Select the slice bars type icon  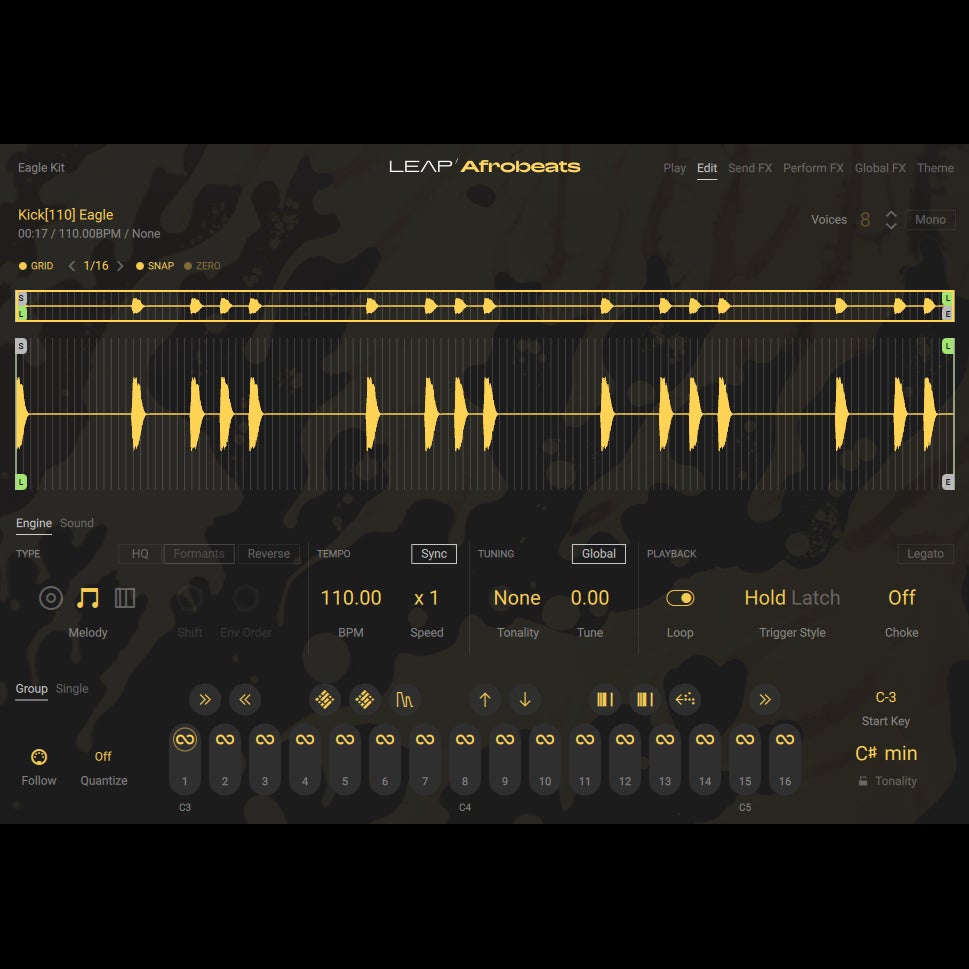tap(125, 598)
